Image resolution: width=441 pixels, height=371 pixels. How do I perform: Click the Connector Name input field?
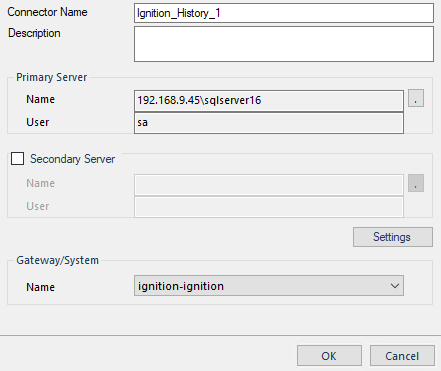(284, 13)
